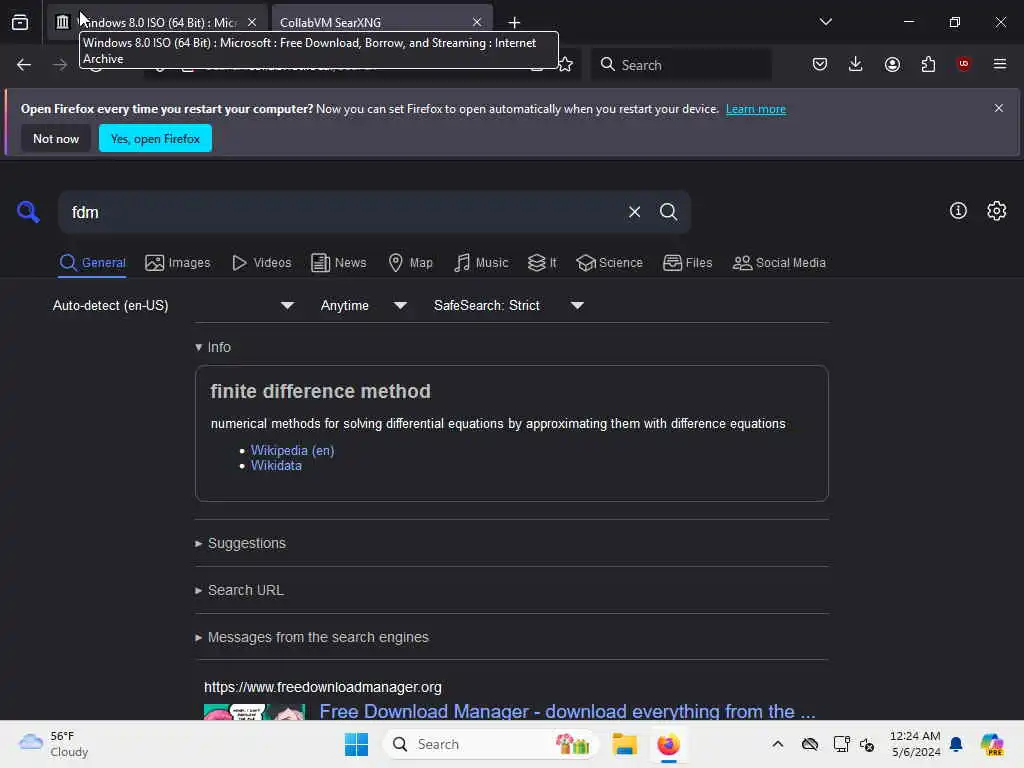
Task: Select the News search category
Action: point(339,263)
